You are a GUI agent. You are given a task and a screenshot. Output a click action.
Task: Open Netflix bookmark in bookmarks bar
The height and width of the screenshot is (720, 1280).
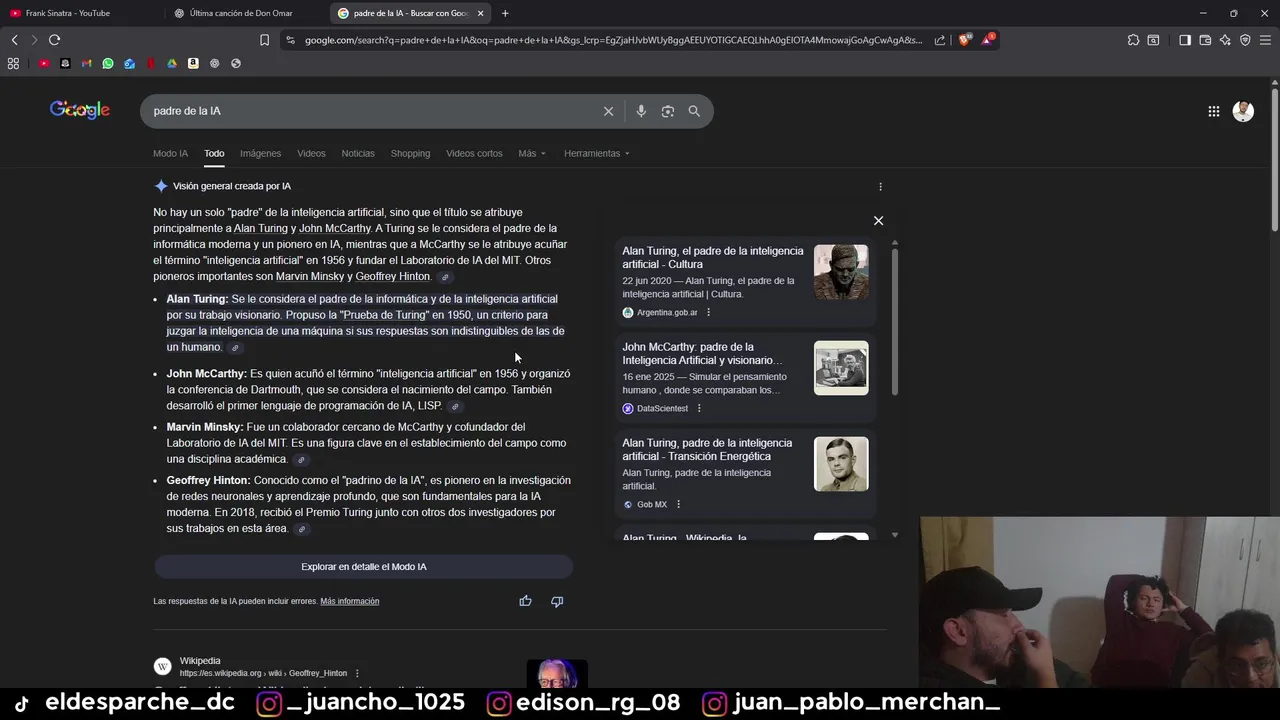[151, 63]
